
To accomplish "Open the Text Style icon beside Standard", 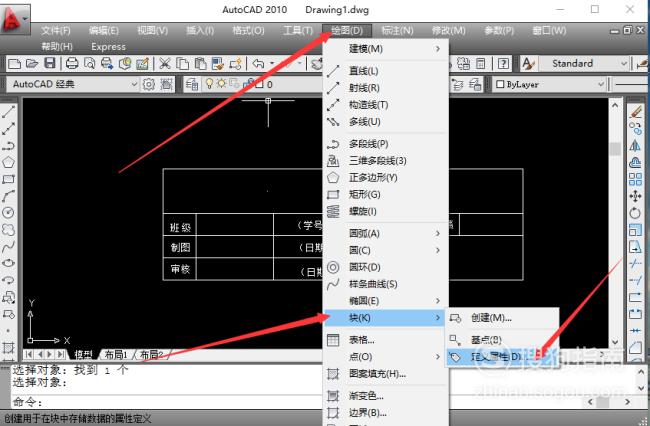I will (x=528, y=63).
